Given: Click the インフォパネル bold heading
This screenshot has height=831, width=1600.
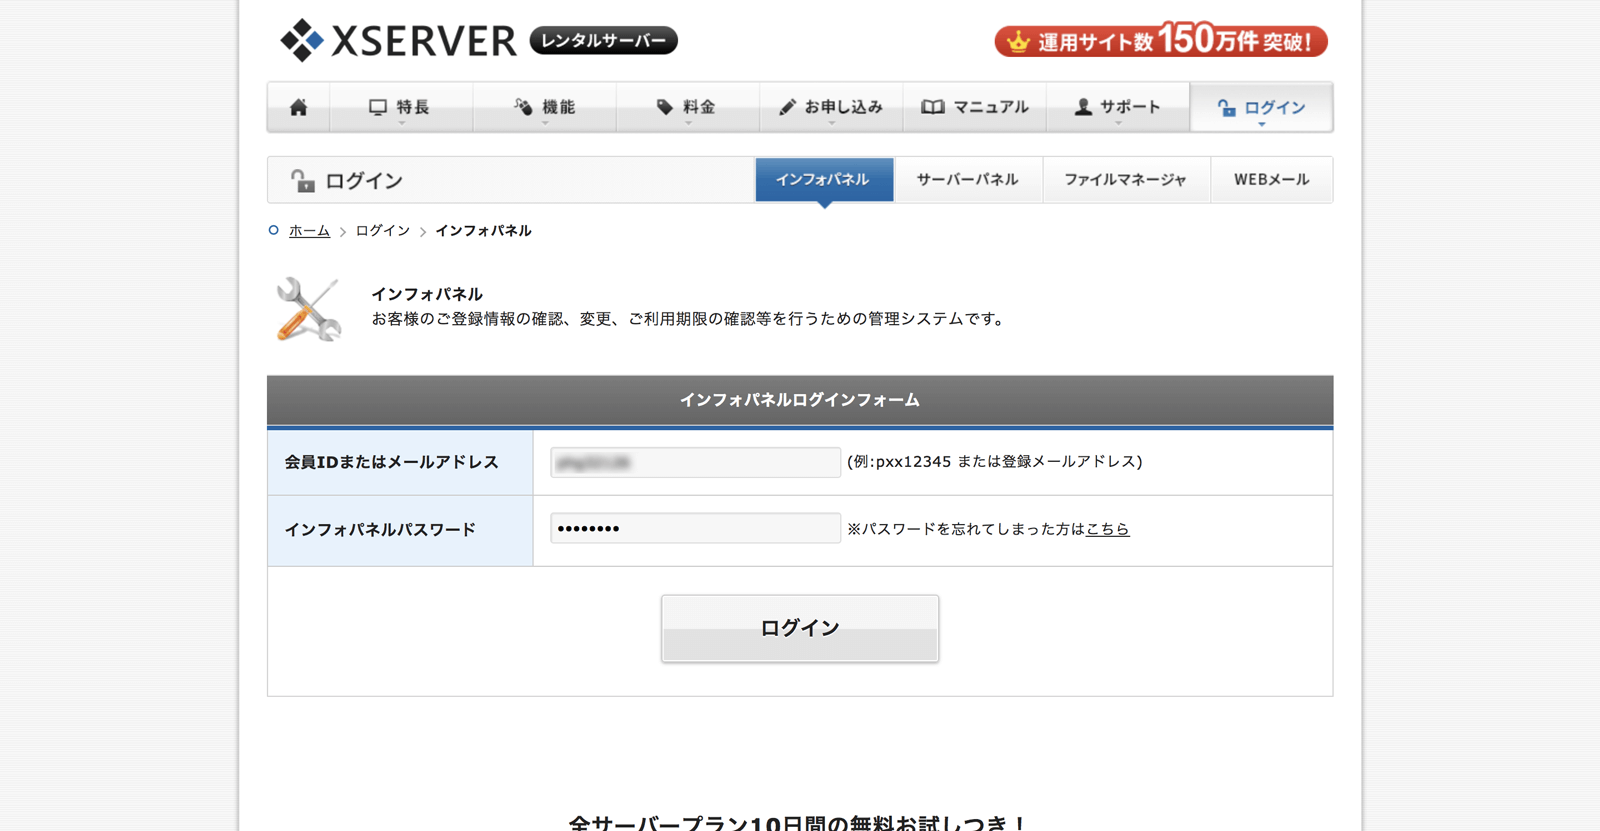Looking at the screenshot, I should (427, 294).
